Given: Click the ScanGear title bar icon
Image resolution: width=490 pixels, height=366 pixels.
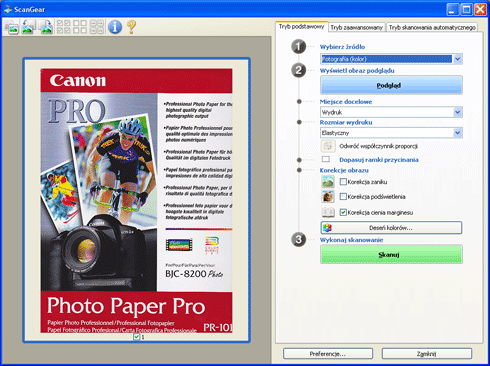Looking at the screenshot, I should [x=8, y=9].
